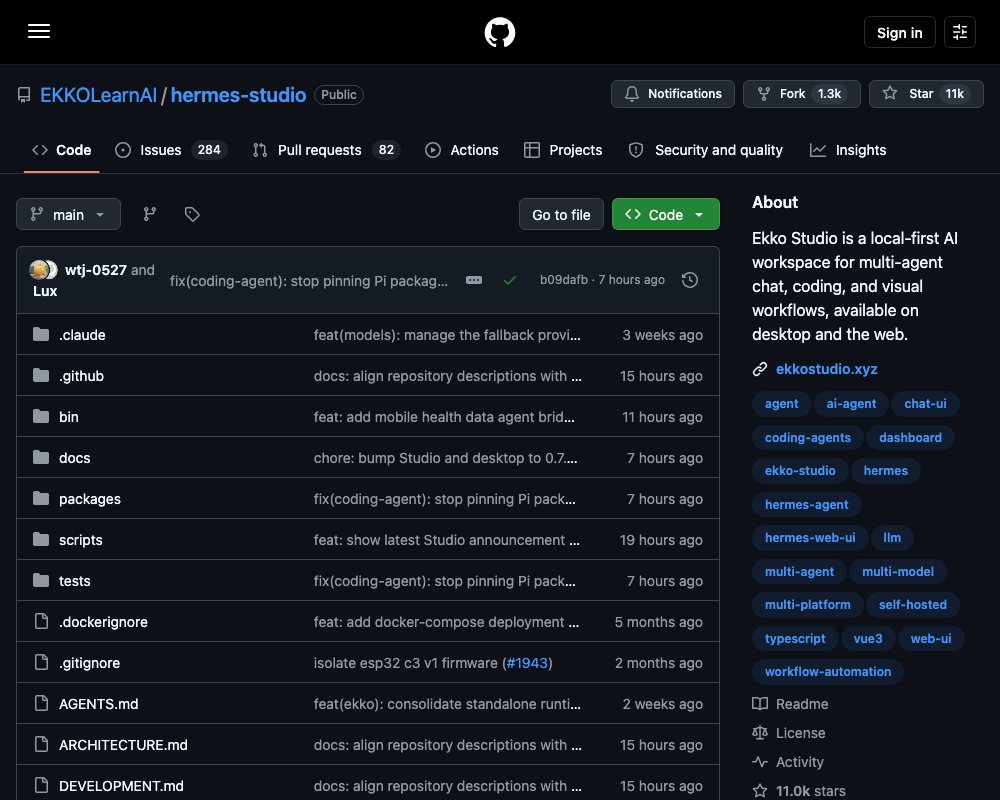
Task: Go to GitHub homepage via Octocat logo
Action: point(499,32)
